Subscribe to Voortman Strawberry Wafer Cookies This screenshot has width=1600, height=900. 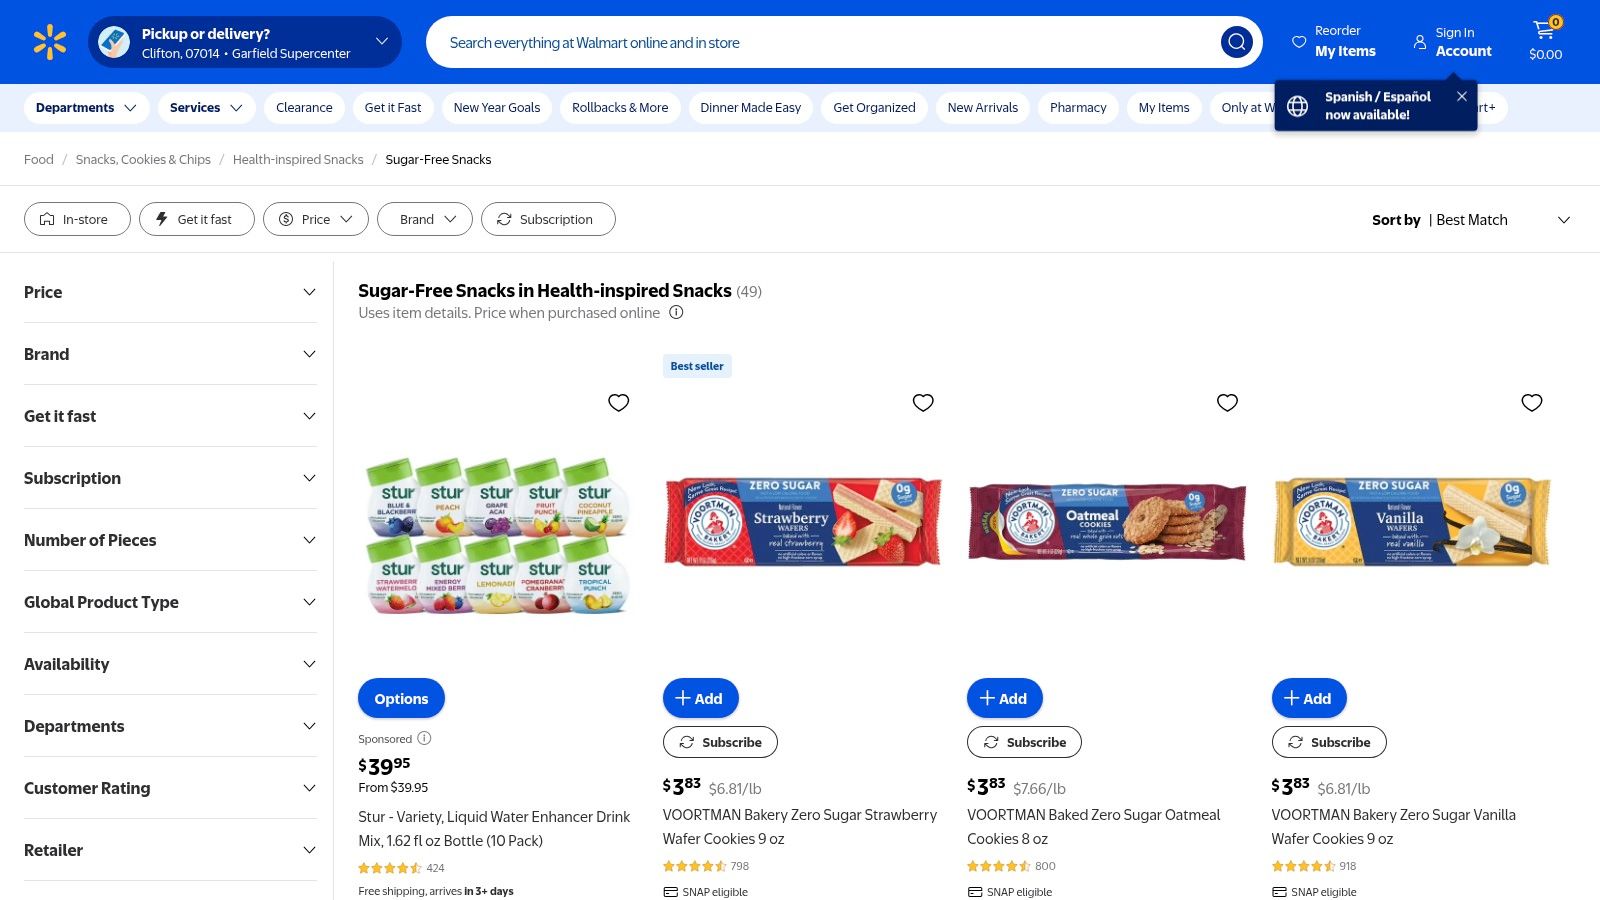(720, 742)
